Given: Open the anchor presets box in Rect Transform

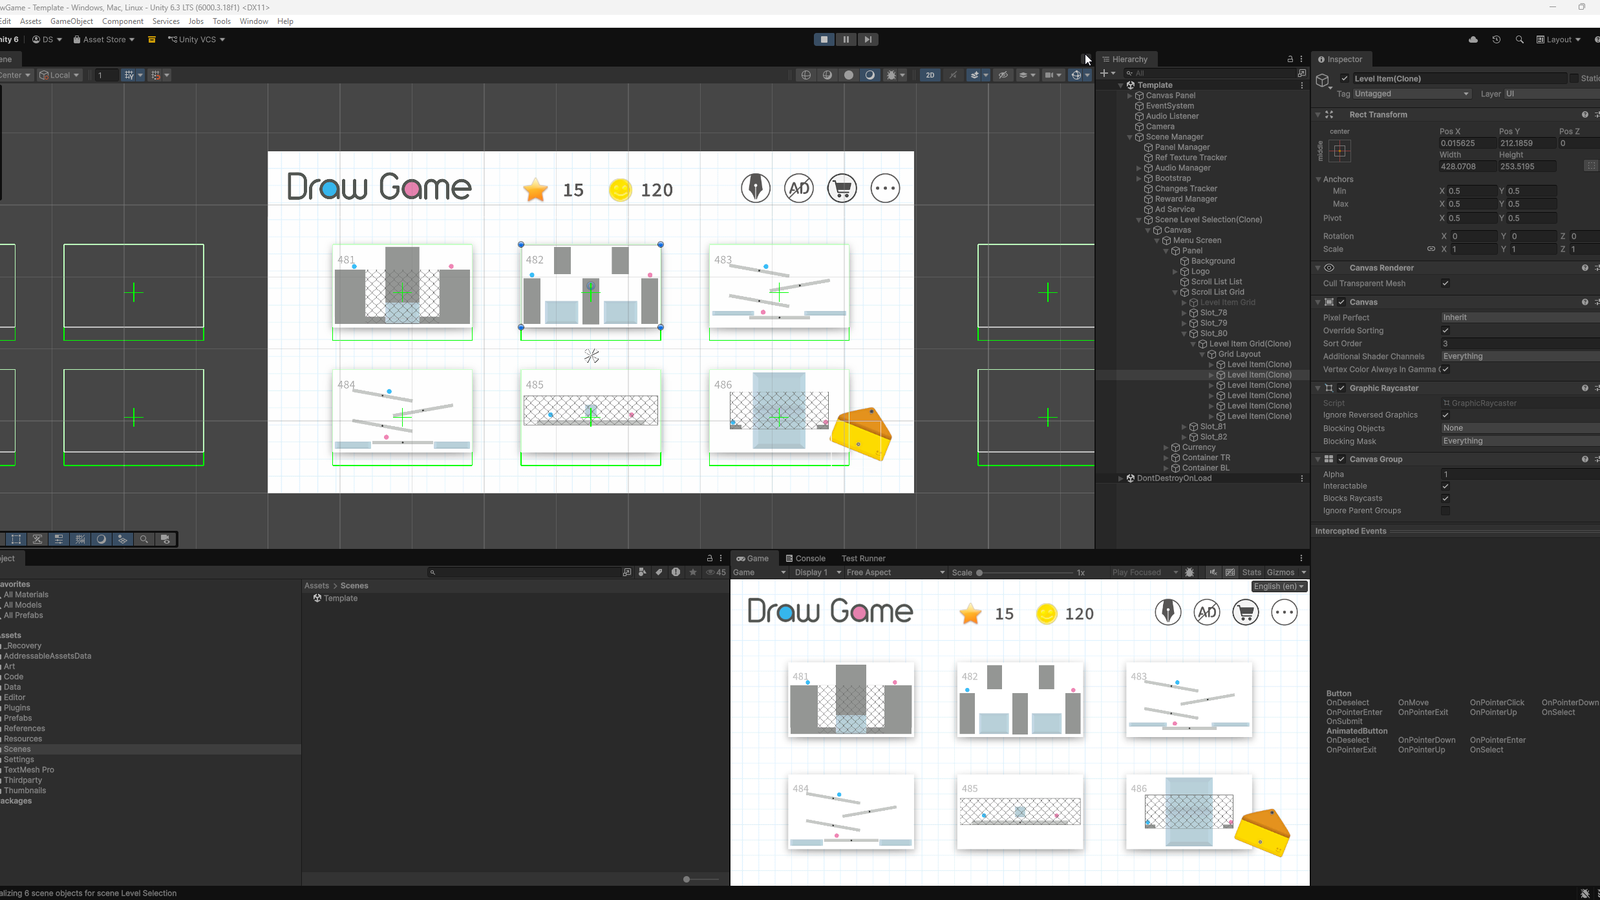Looking at the screenshot, I should [1340, 151].
